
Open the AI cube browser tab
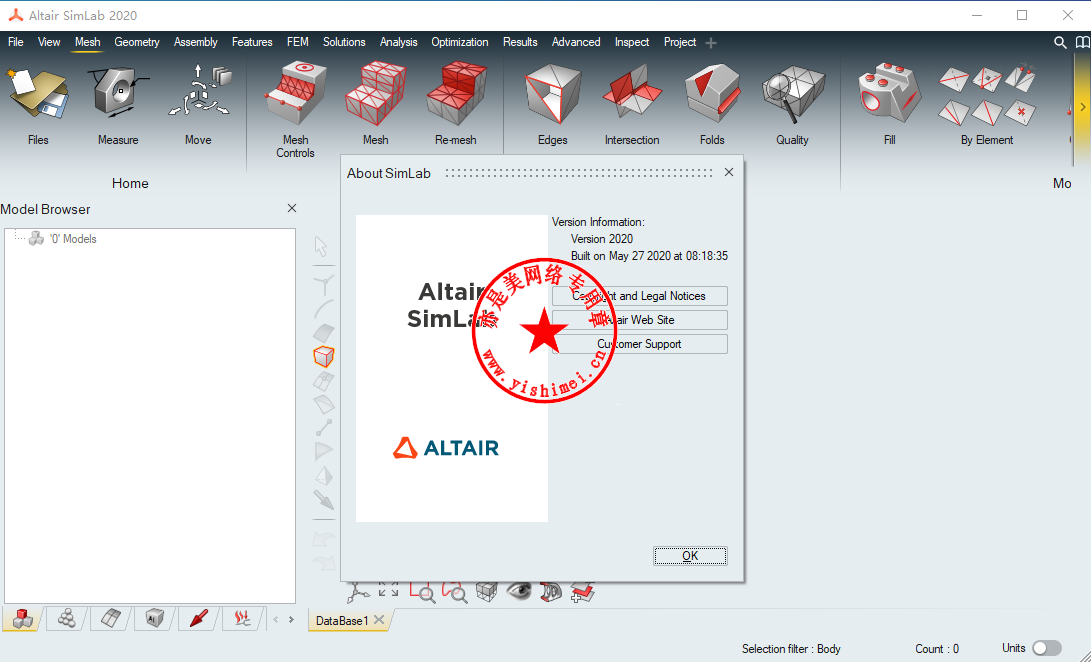154,618
